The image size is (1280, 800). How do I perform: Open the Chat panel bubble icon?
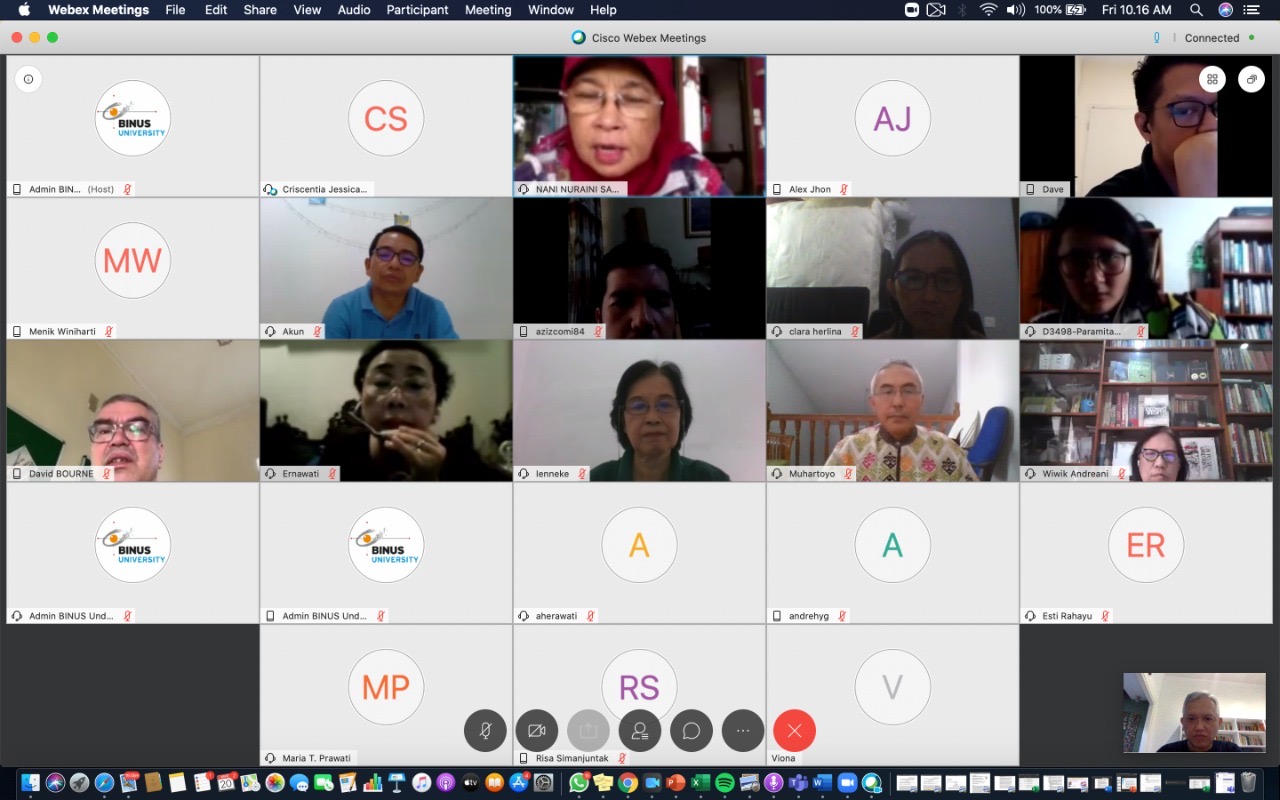click(691, 731)
